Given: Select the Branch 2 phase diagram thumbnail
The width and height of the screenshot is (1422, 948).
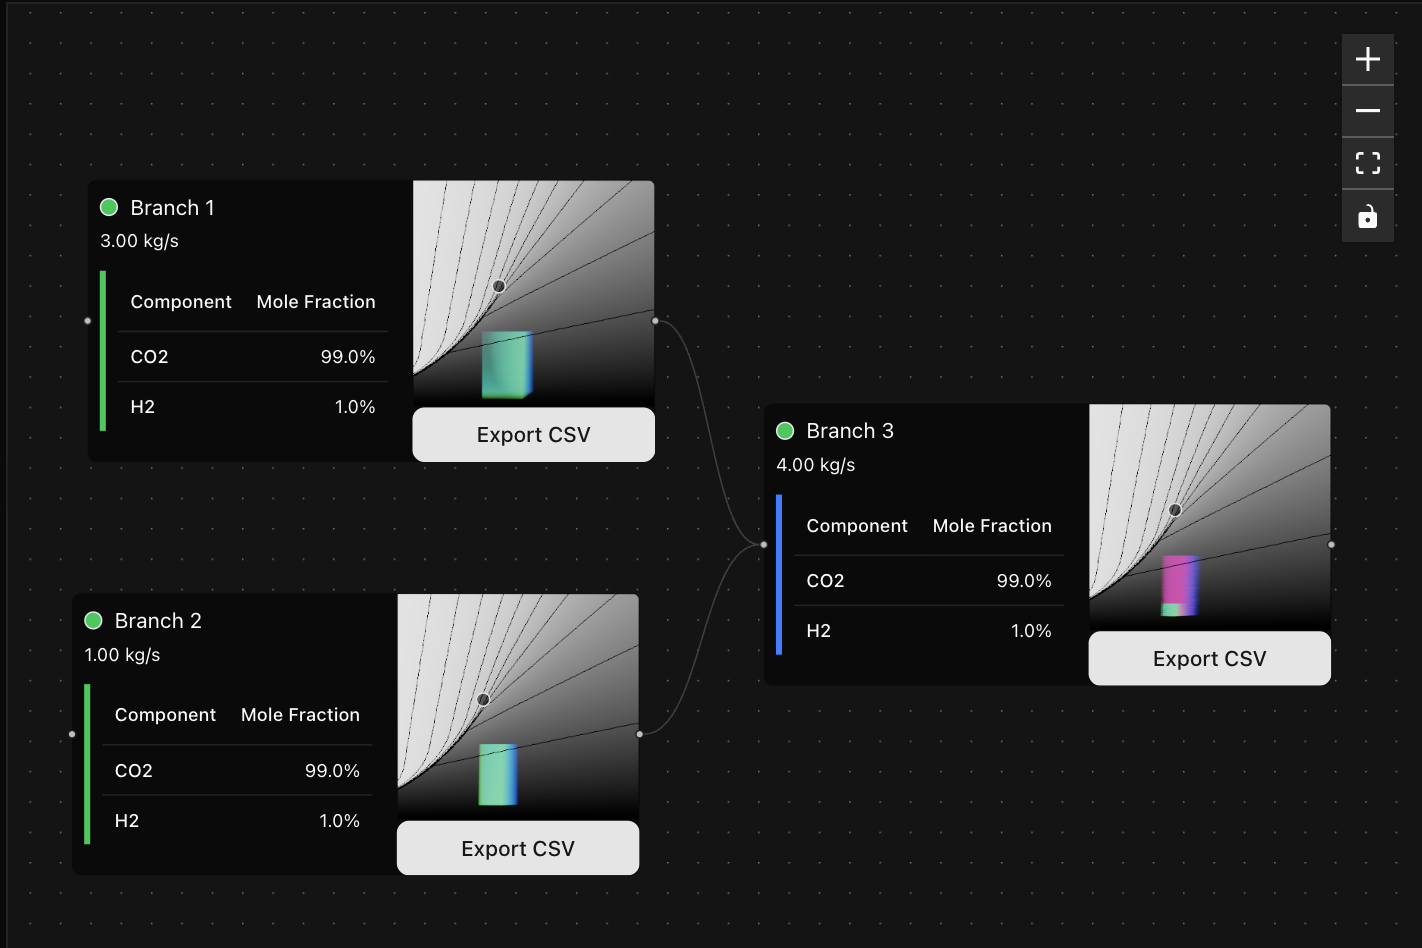Looking at the screenshot, I should point(517,706).
